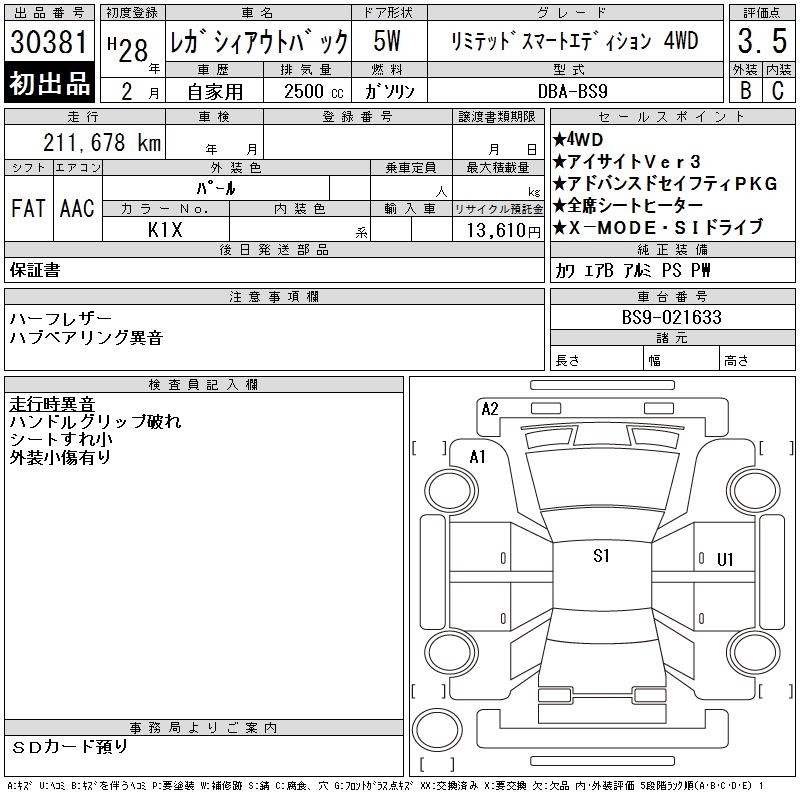This screenshot has width=800, height=800.
Task: Click the A1 mark on the front fender
Action: pyautogui.click(x=478, y=457)
